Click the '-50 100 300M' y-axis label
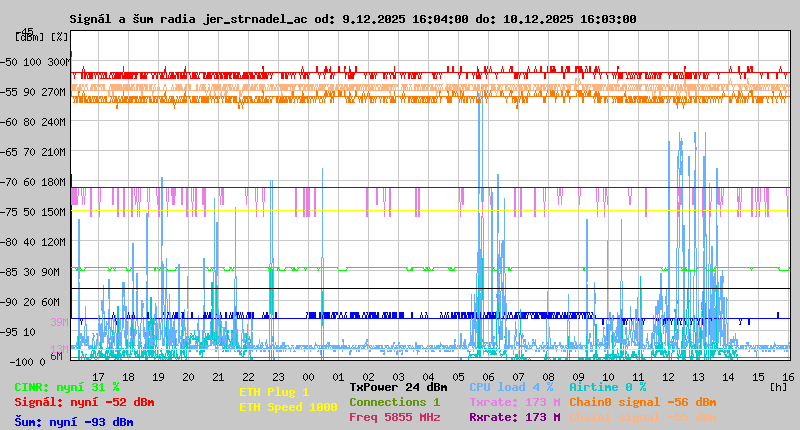The image size is (800, 430). tap(35, 62)
